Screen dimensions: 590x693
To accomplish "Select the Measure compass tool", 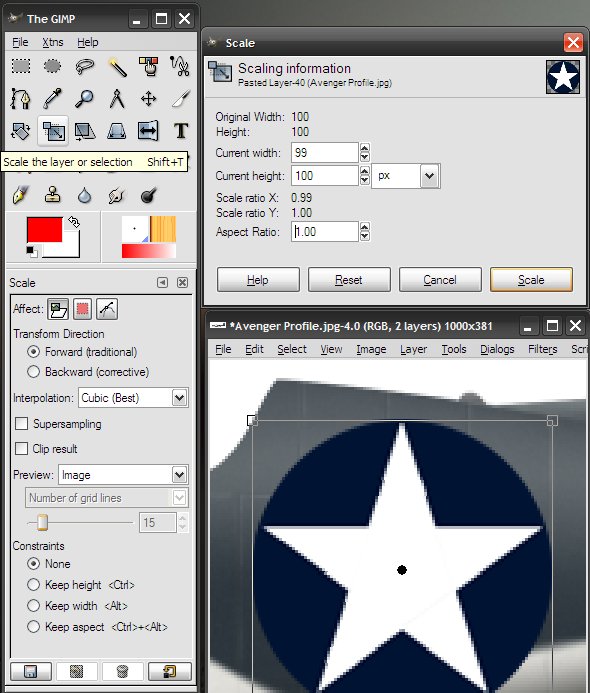I will pos(117,99).
